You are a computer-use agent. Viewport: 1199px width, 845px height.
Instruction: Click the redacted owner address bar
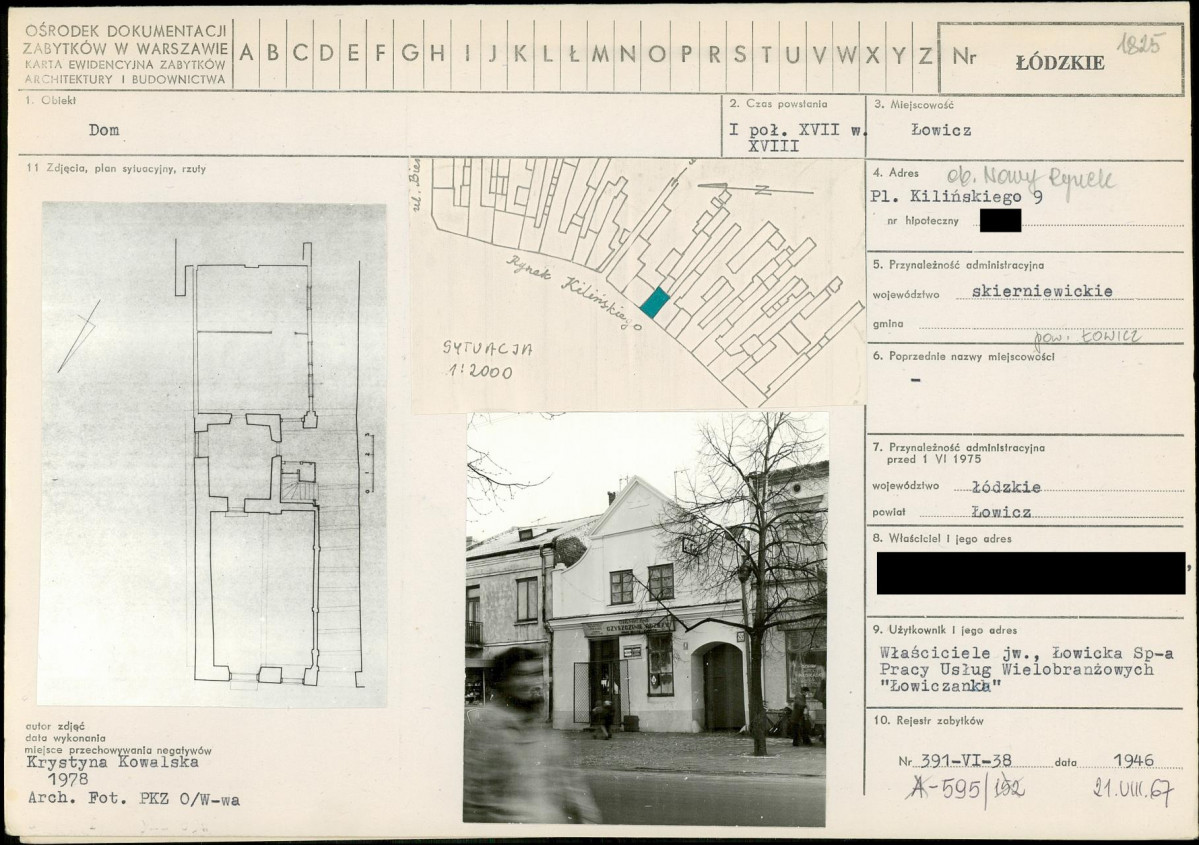coord(1031,574)
